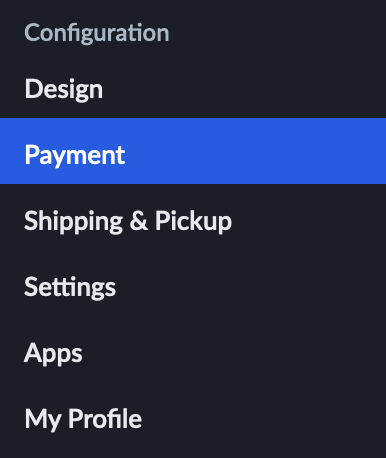View the My Profile page
The image size is (386, 458).
[x=193, y=418]
